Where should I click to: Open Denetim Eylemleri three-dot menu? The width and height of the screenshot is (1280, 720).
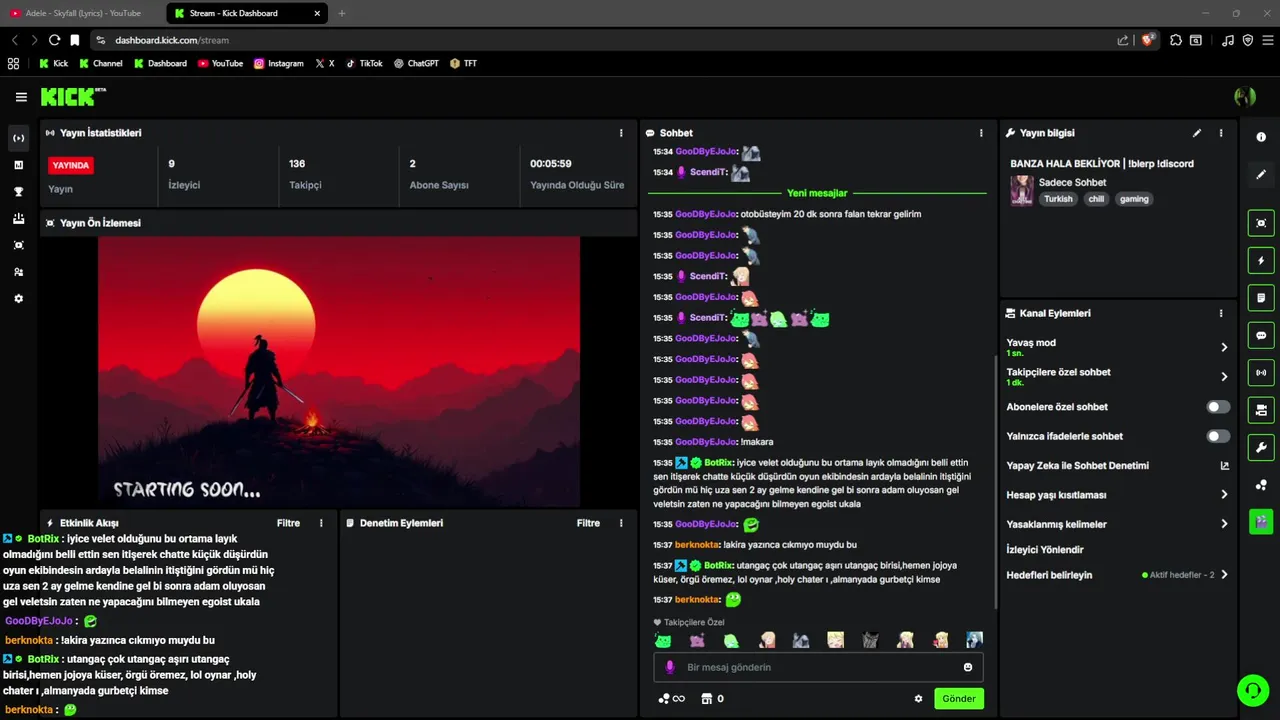621,523
